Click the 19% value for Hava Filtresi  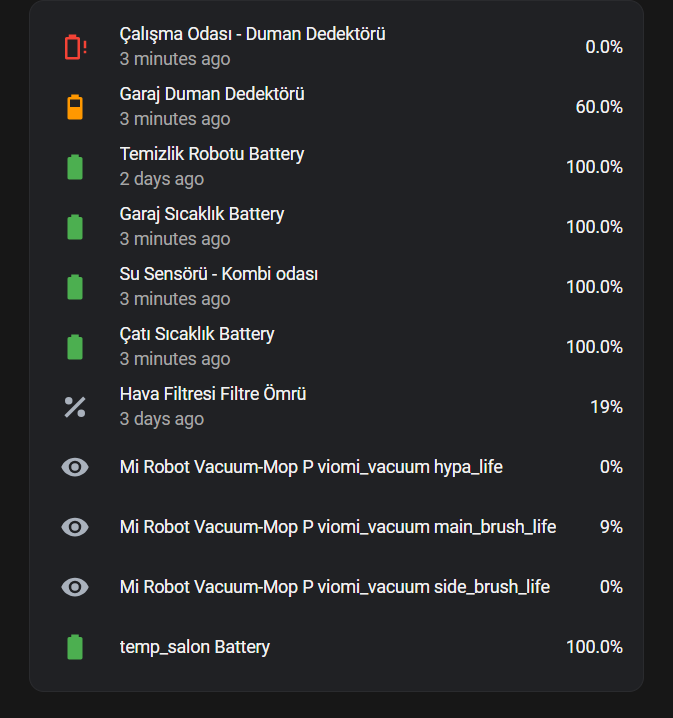coord(607,407)
